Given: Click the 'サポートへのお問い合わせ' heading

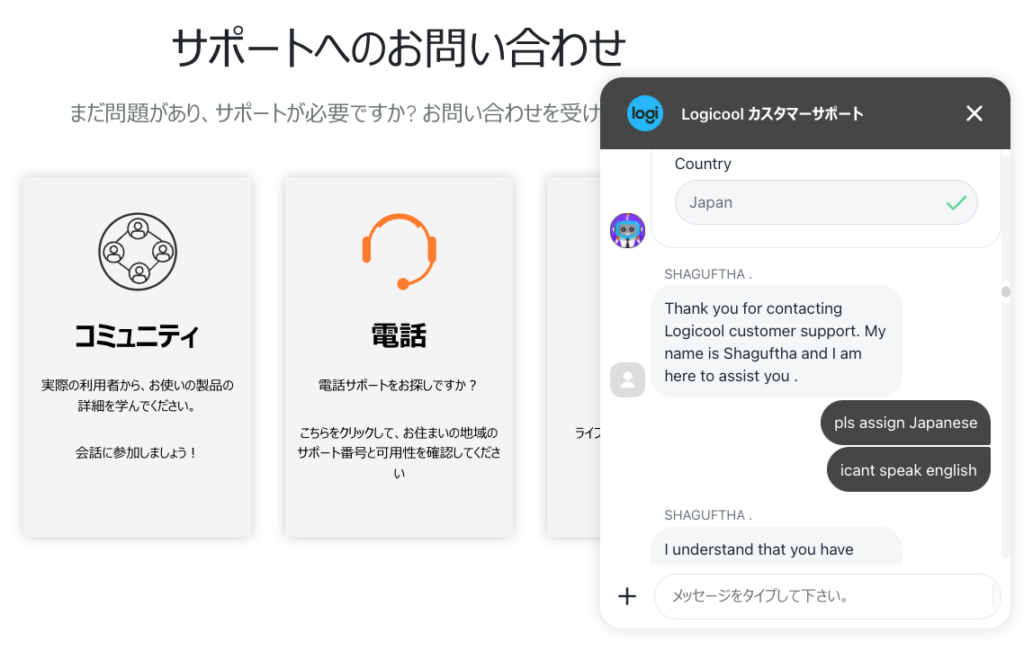Looking at the screenshot, I should click(398, 48).
